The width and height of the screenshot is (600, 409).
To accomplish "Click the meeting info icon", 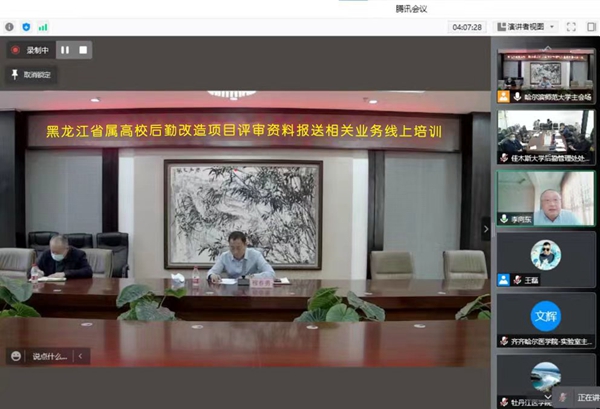I will coord(11,26).
